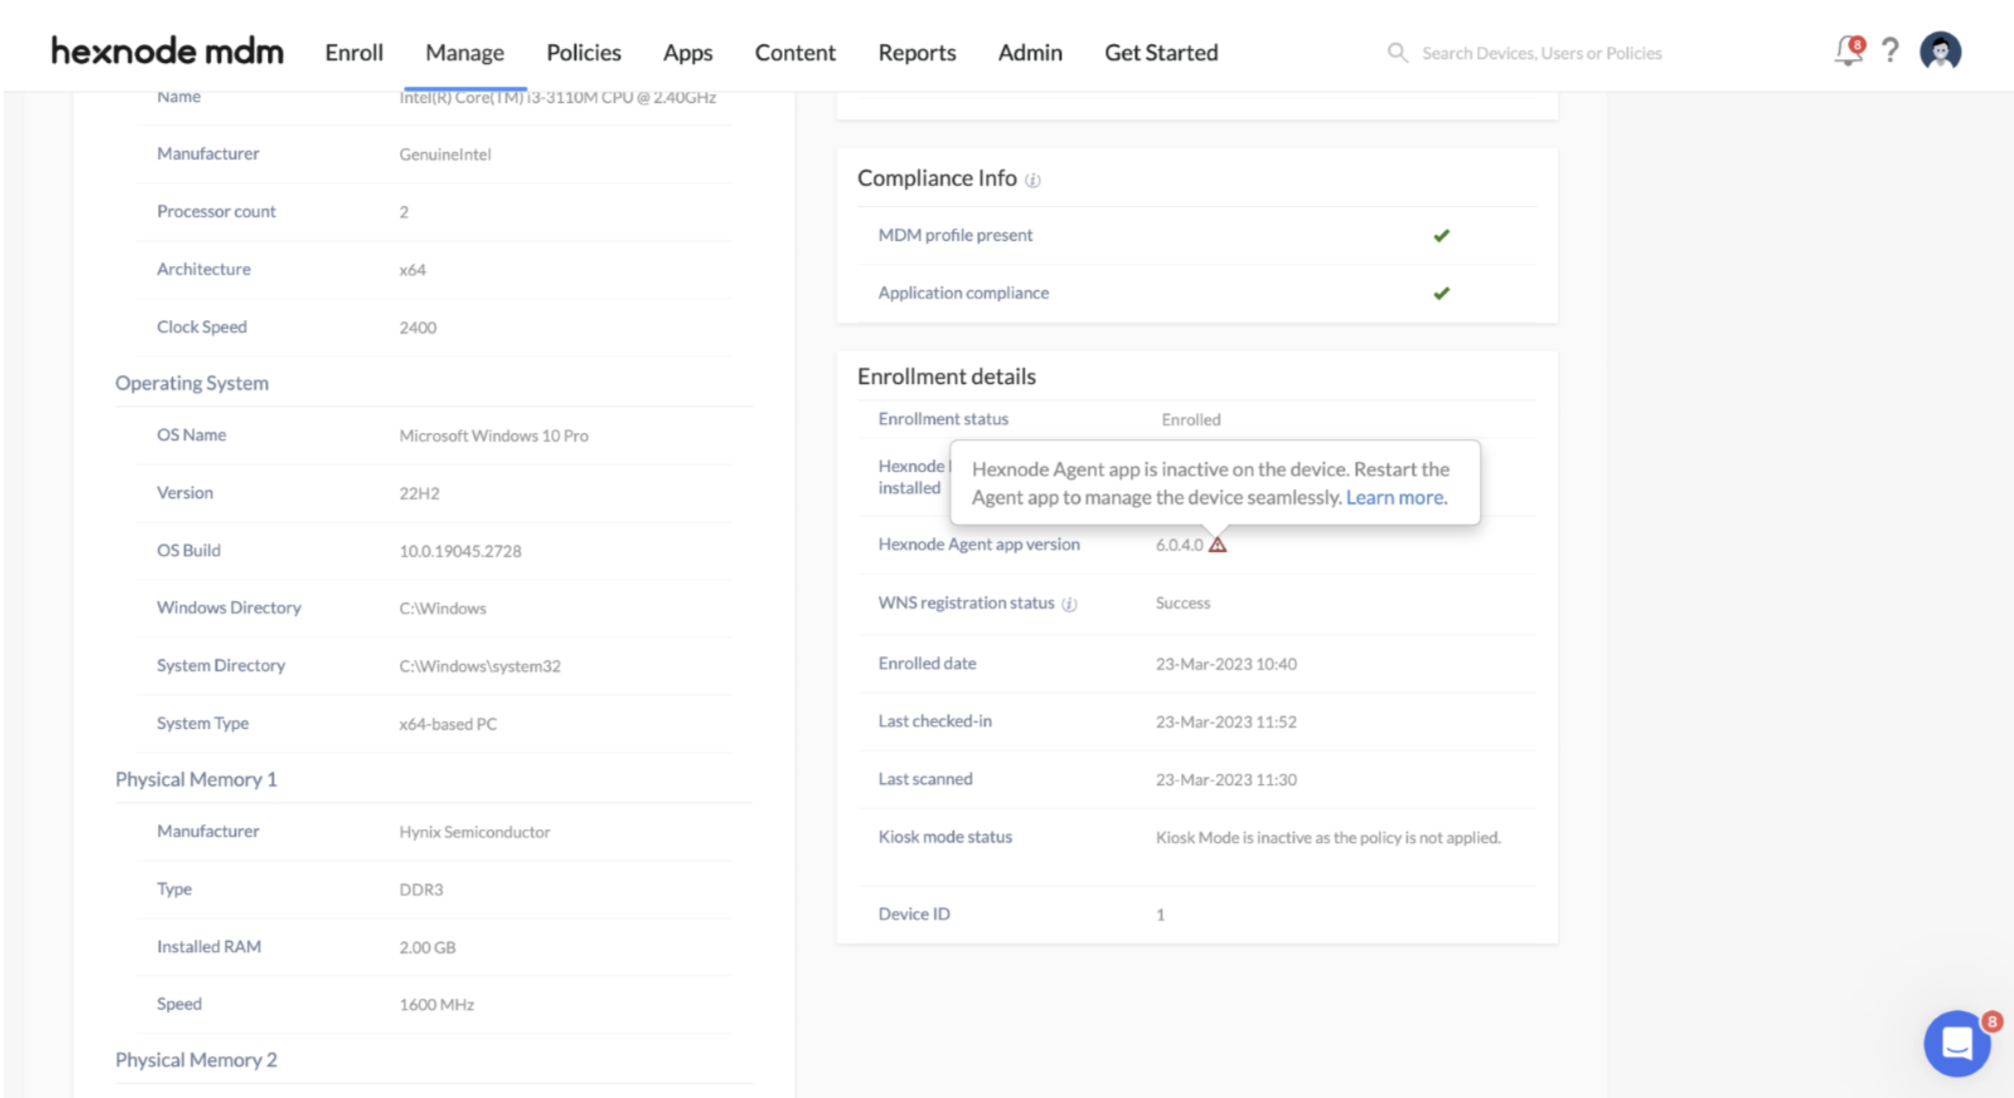Image resolution: width=2014 pixels, height=1098 pixels.
Task: Select the manufacturer value GenuineIntel
Action: point(445,154)
